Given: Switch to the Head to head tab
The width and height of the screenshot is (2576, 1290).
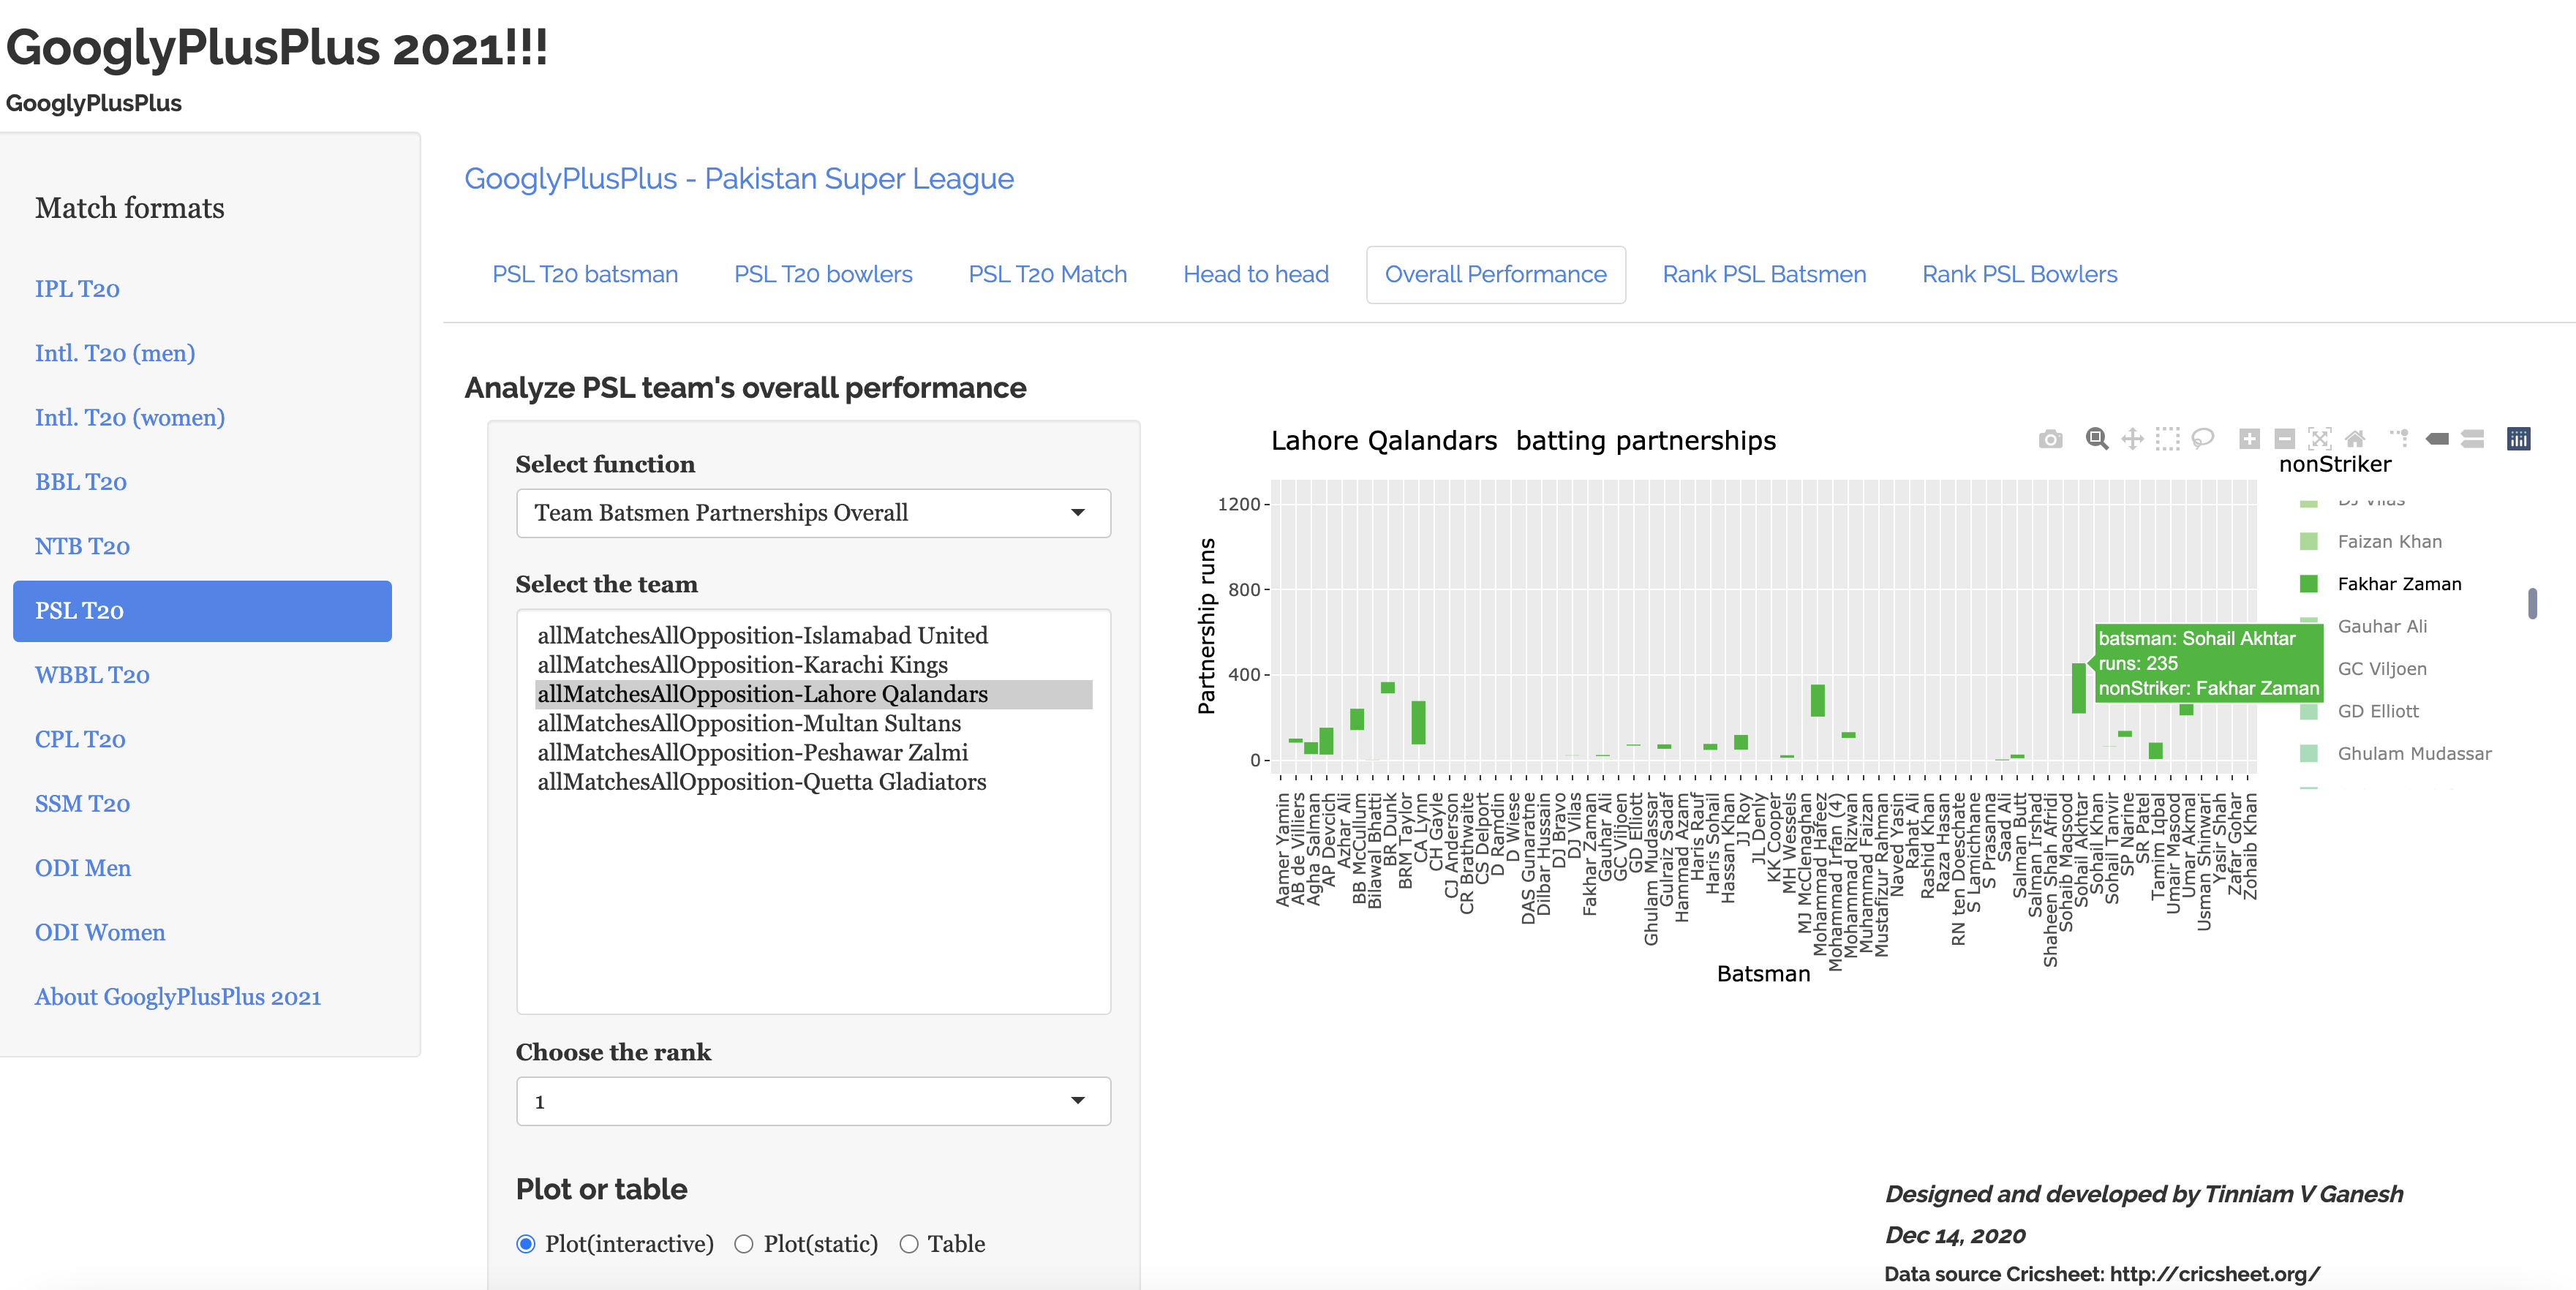Looking at the screenshot, I should click(x=1255, y=275).
